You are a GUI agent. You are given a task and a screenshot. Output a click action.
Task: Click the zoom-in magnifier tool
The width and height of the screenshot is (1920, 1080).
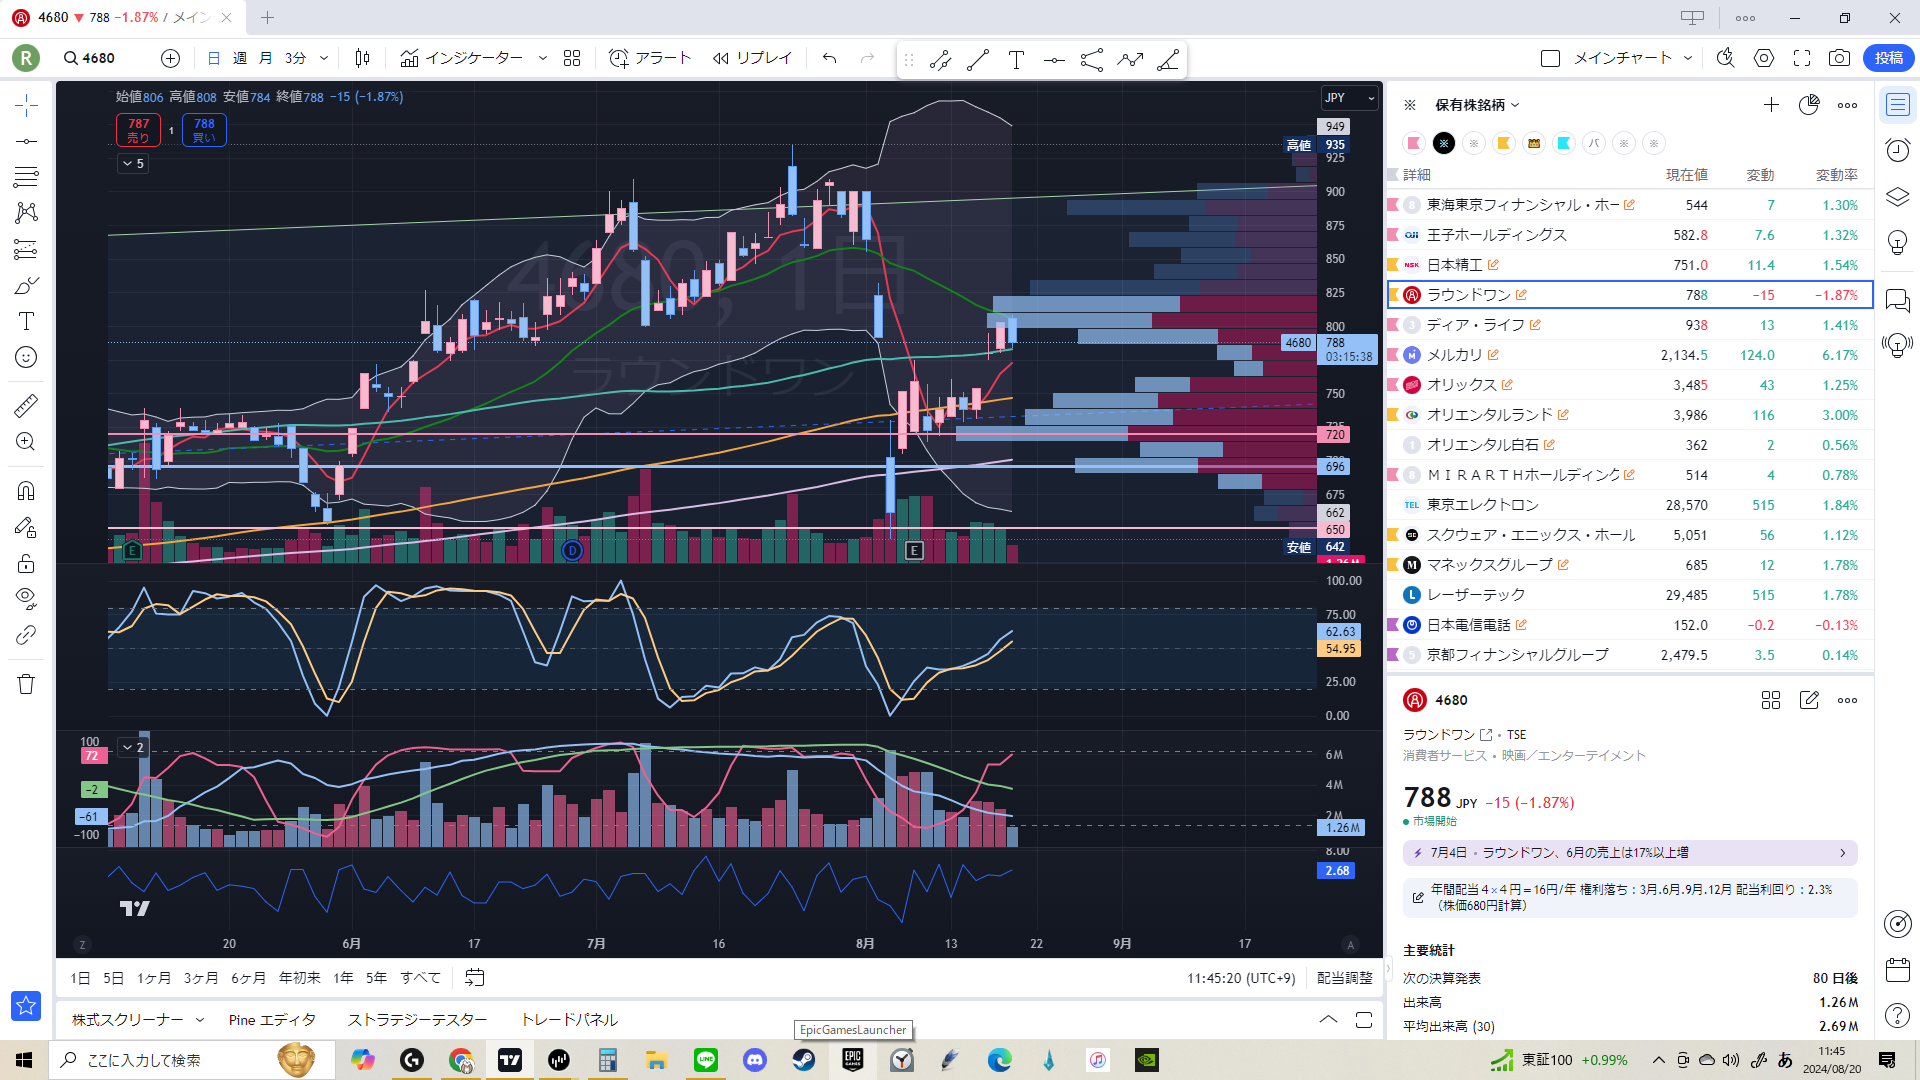coord(26,442)
